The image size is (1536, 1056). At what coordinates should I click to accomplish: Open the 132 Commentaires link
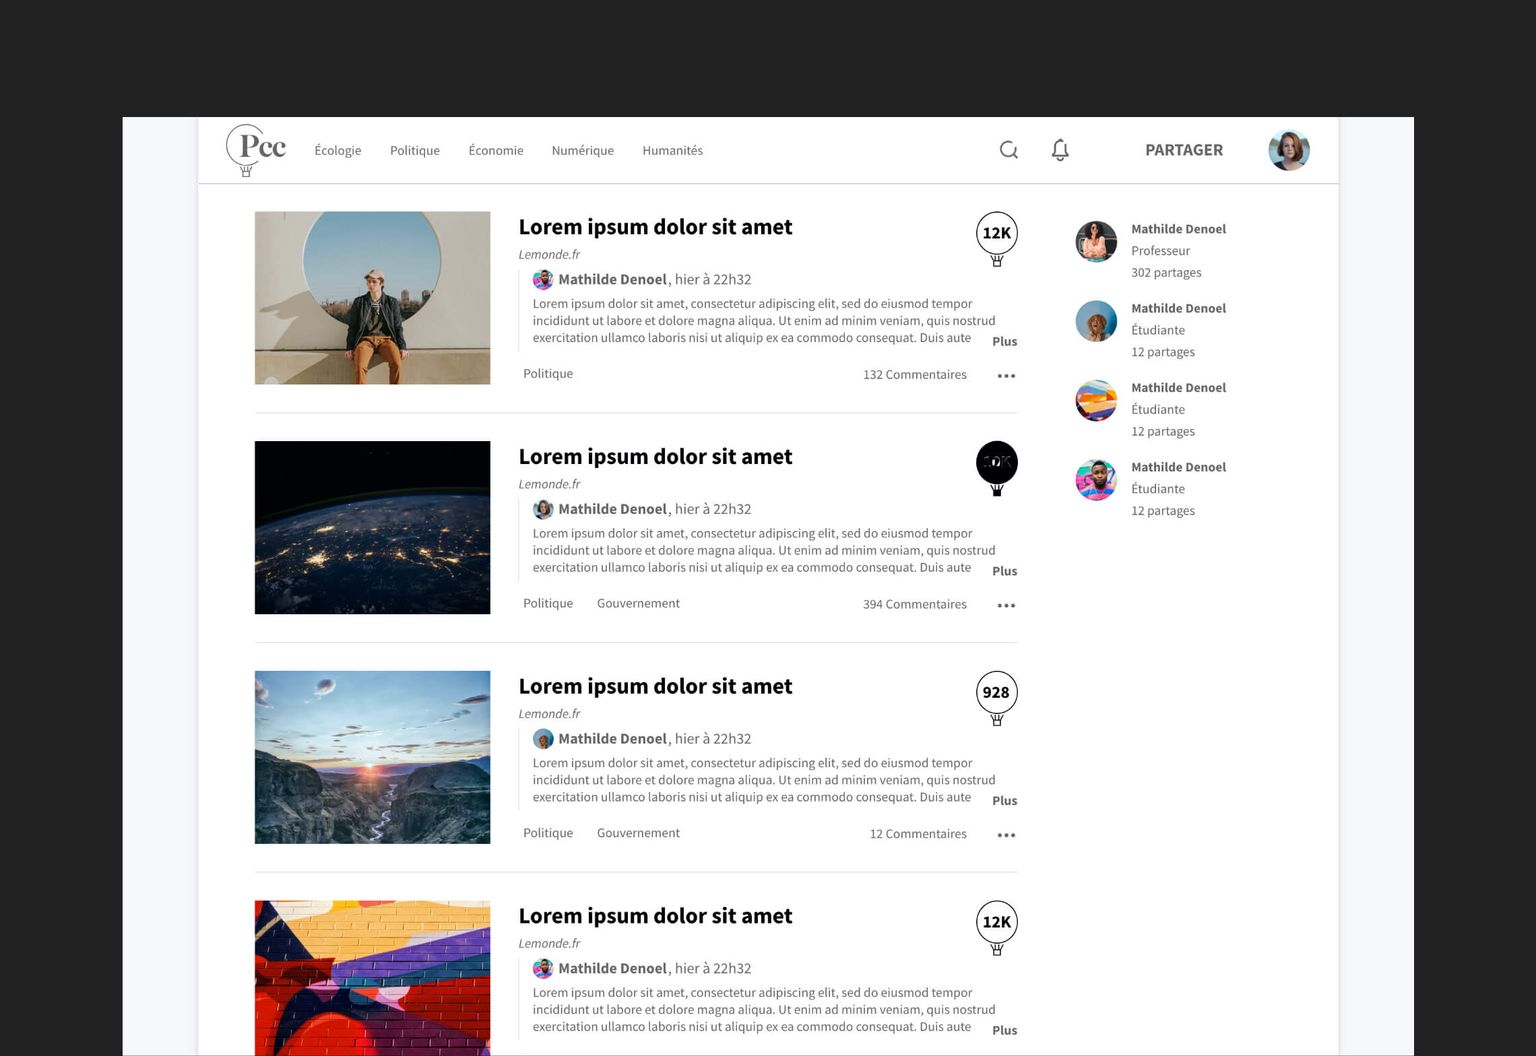click(915, 375)
